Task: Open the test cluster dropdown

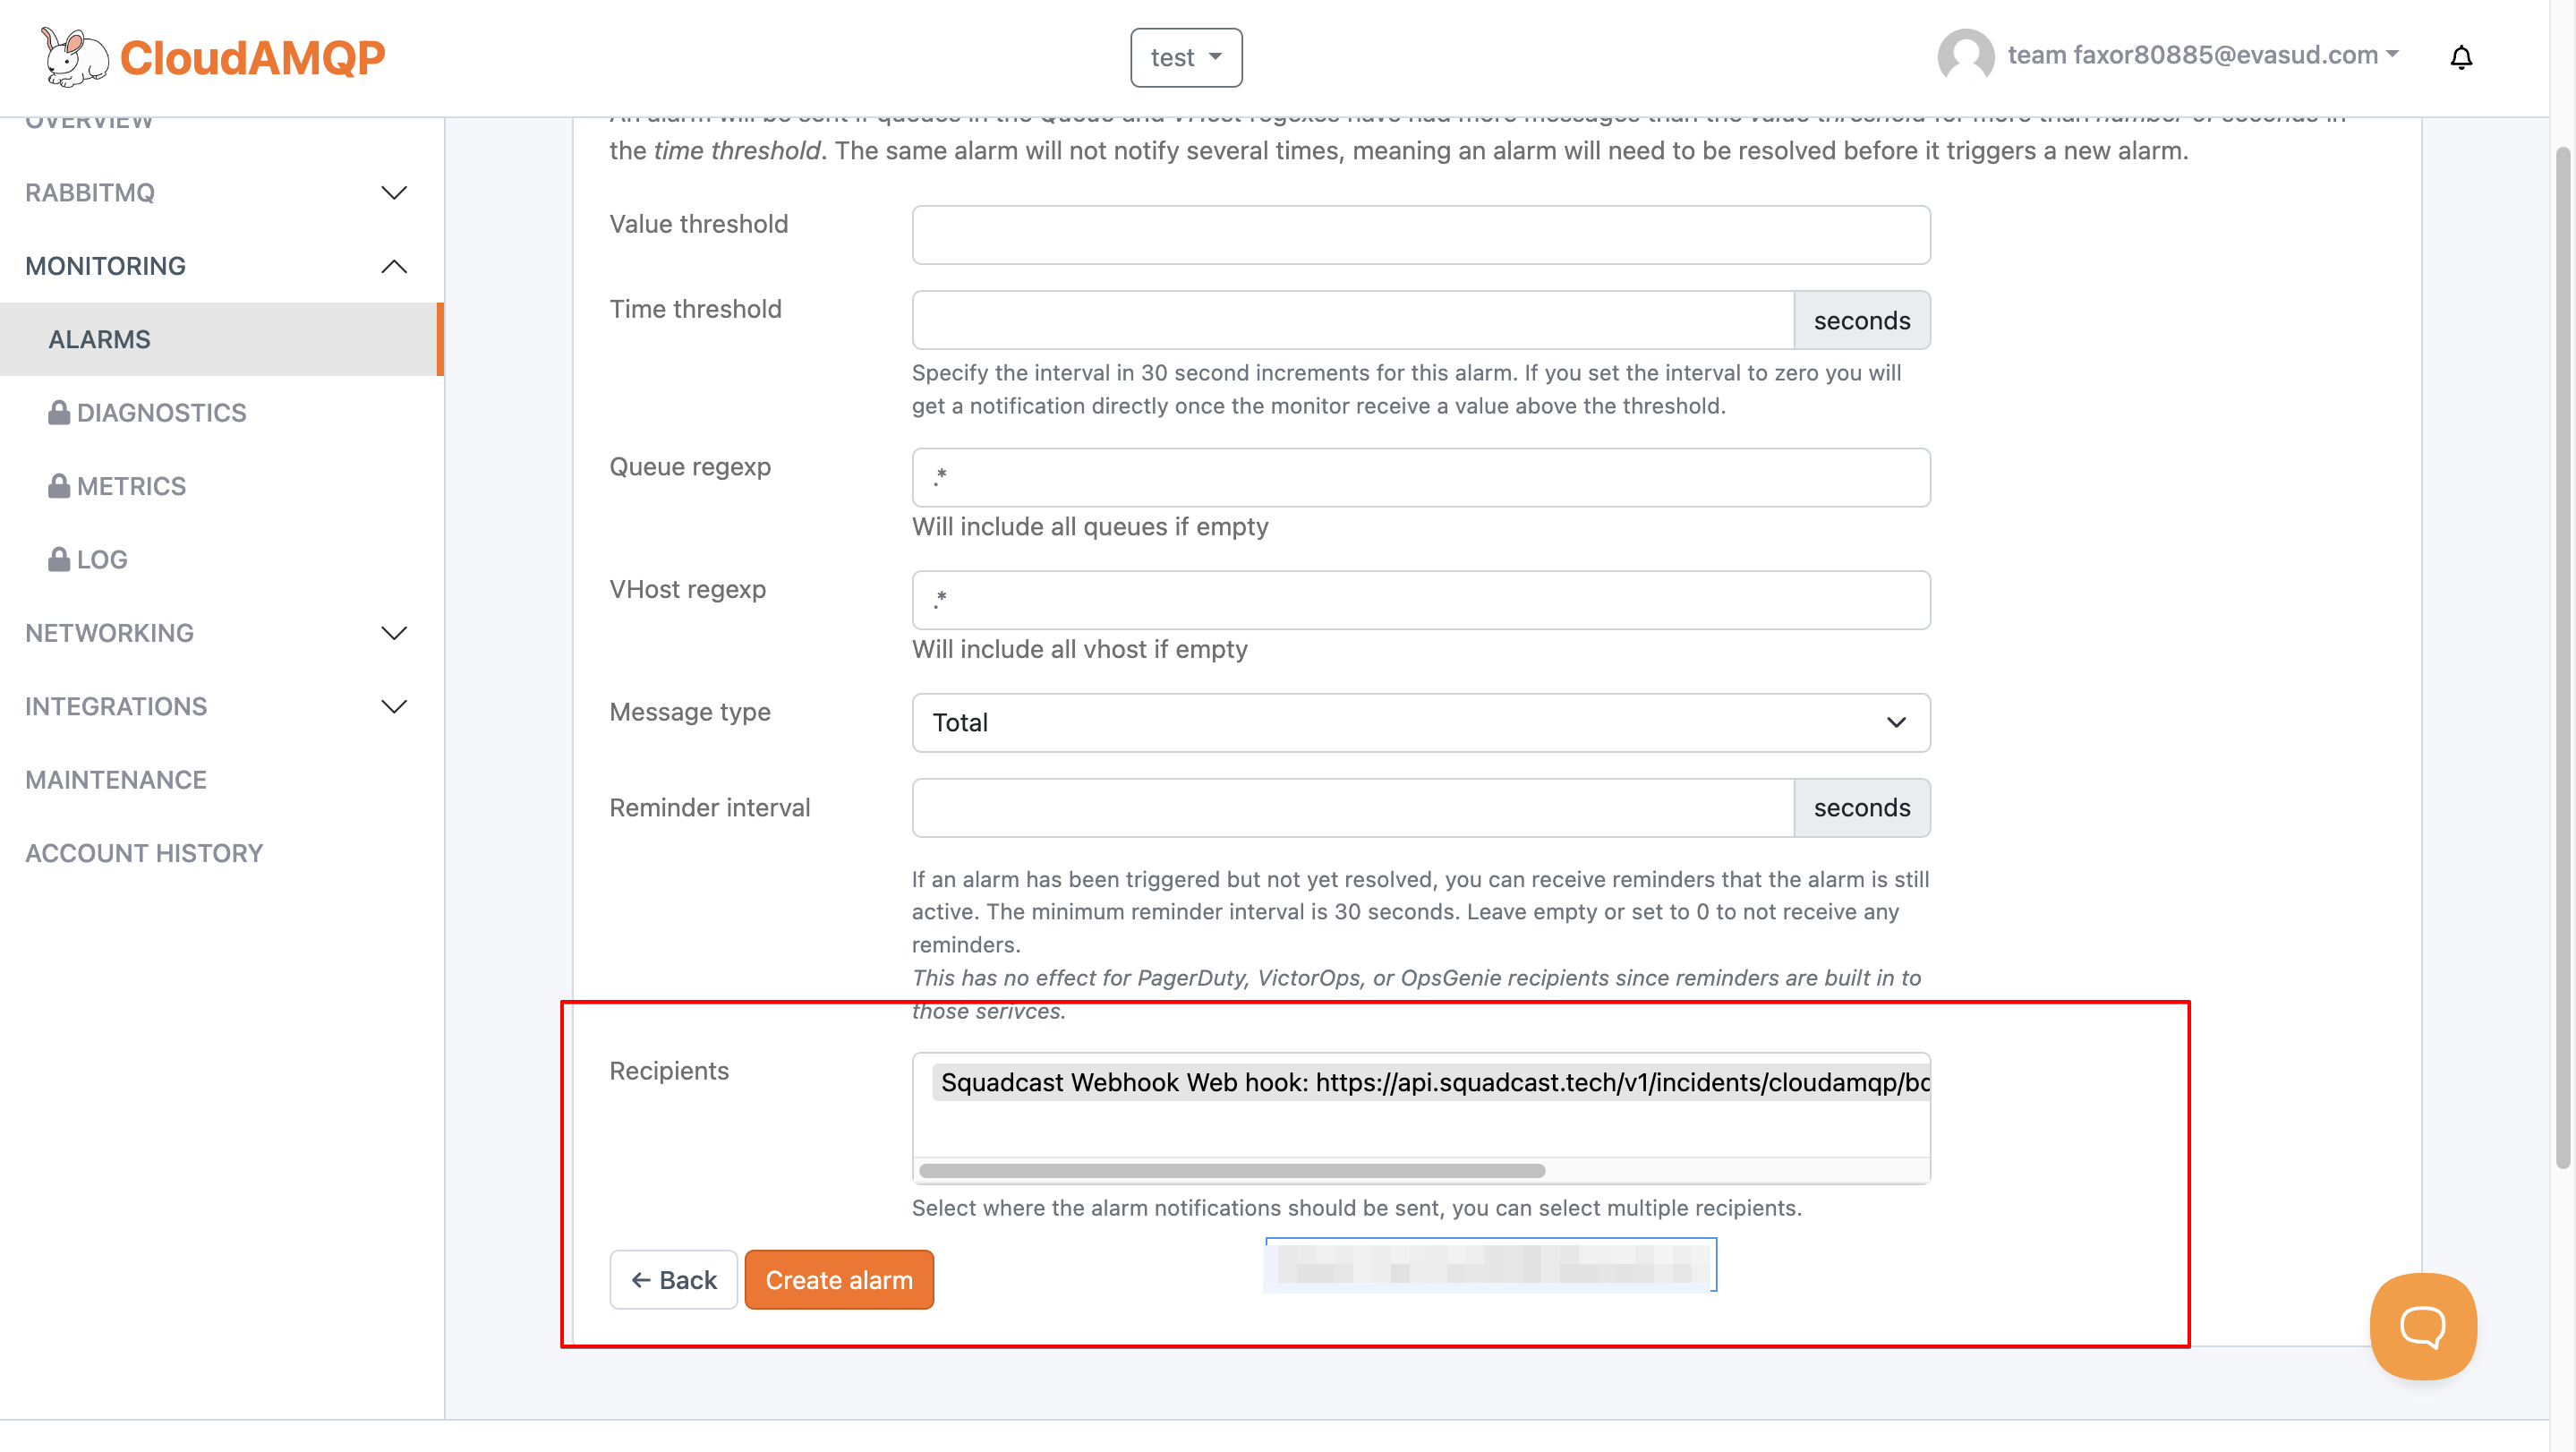Action: tap(1186, 57)
